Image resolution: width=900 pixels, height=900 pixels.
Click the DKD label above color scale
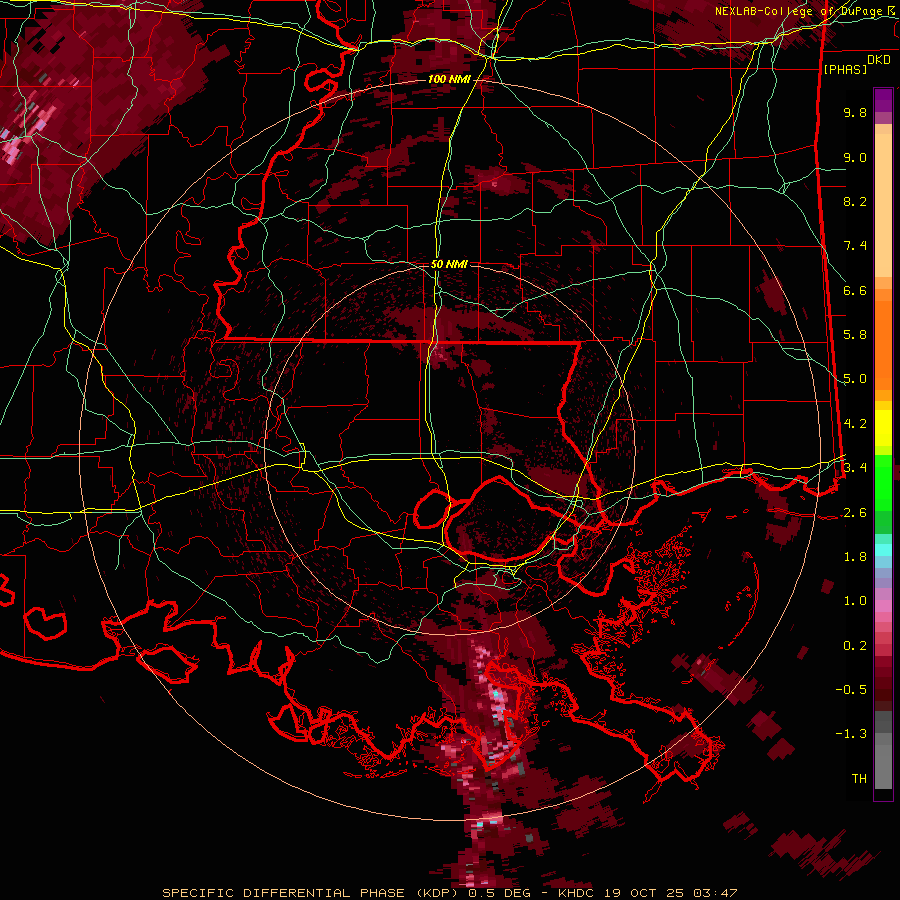pyautogui.click(x=879, y=60)
